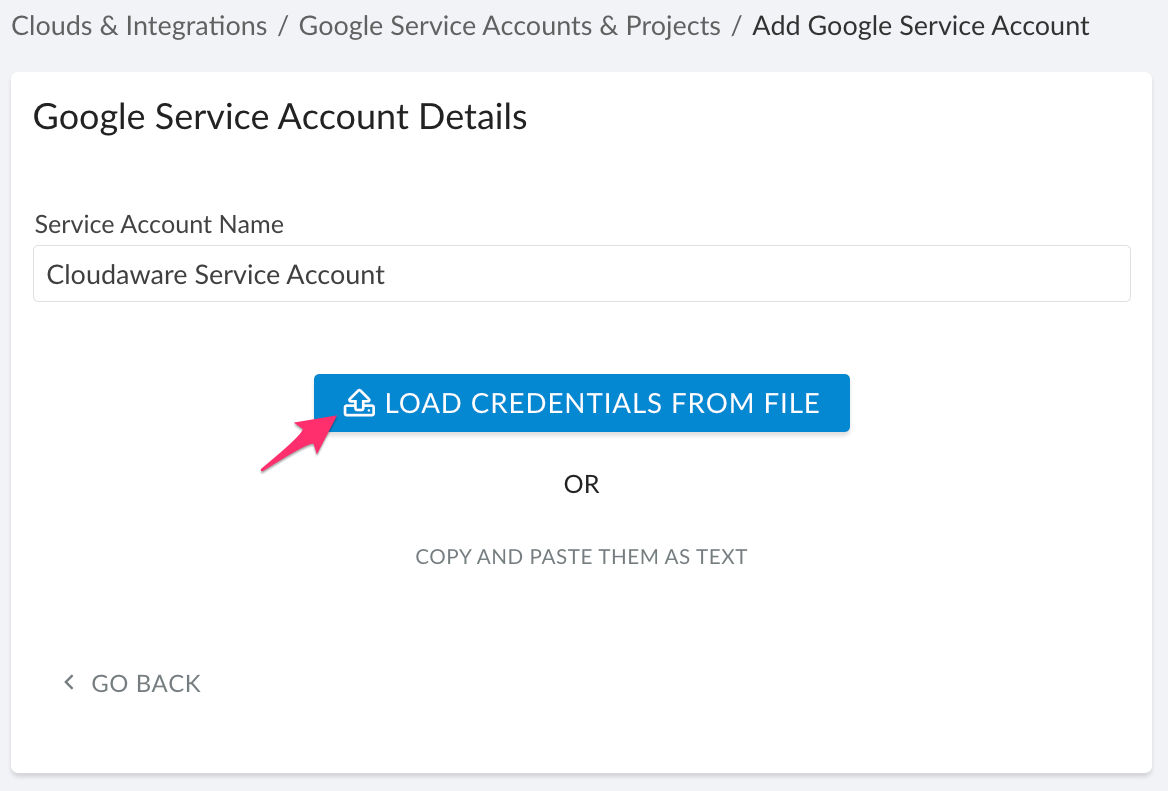The width and height of the screenshot is (1168, 791).
Task: Choose COPY AND PASTE THEM AS TEXT option
Action: 581,556
